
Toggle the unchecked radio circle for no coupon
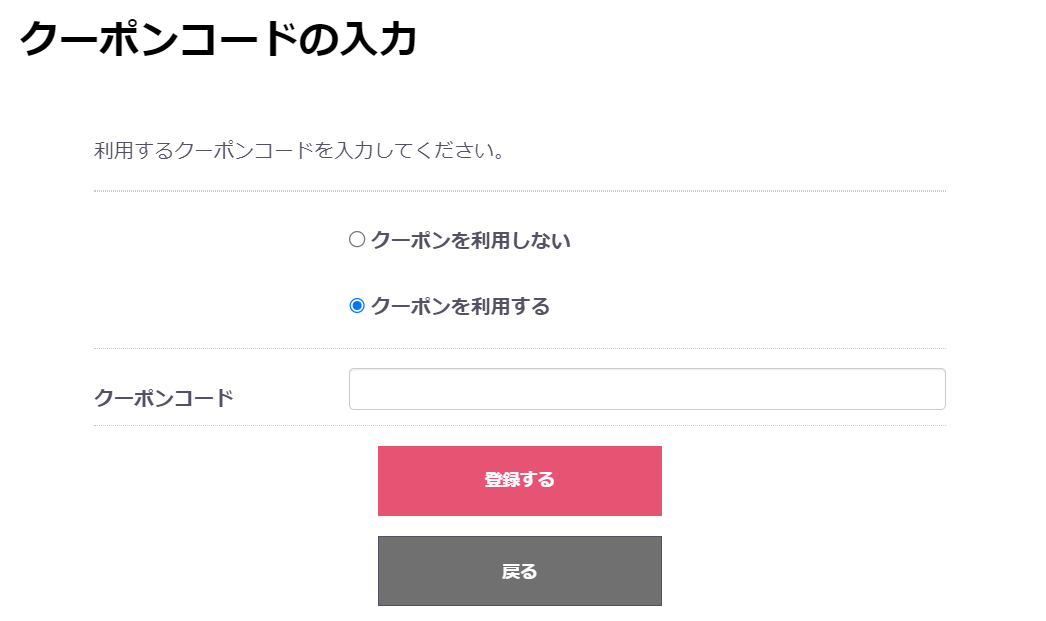coord(357,240)
